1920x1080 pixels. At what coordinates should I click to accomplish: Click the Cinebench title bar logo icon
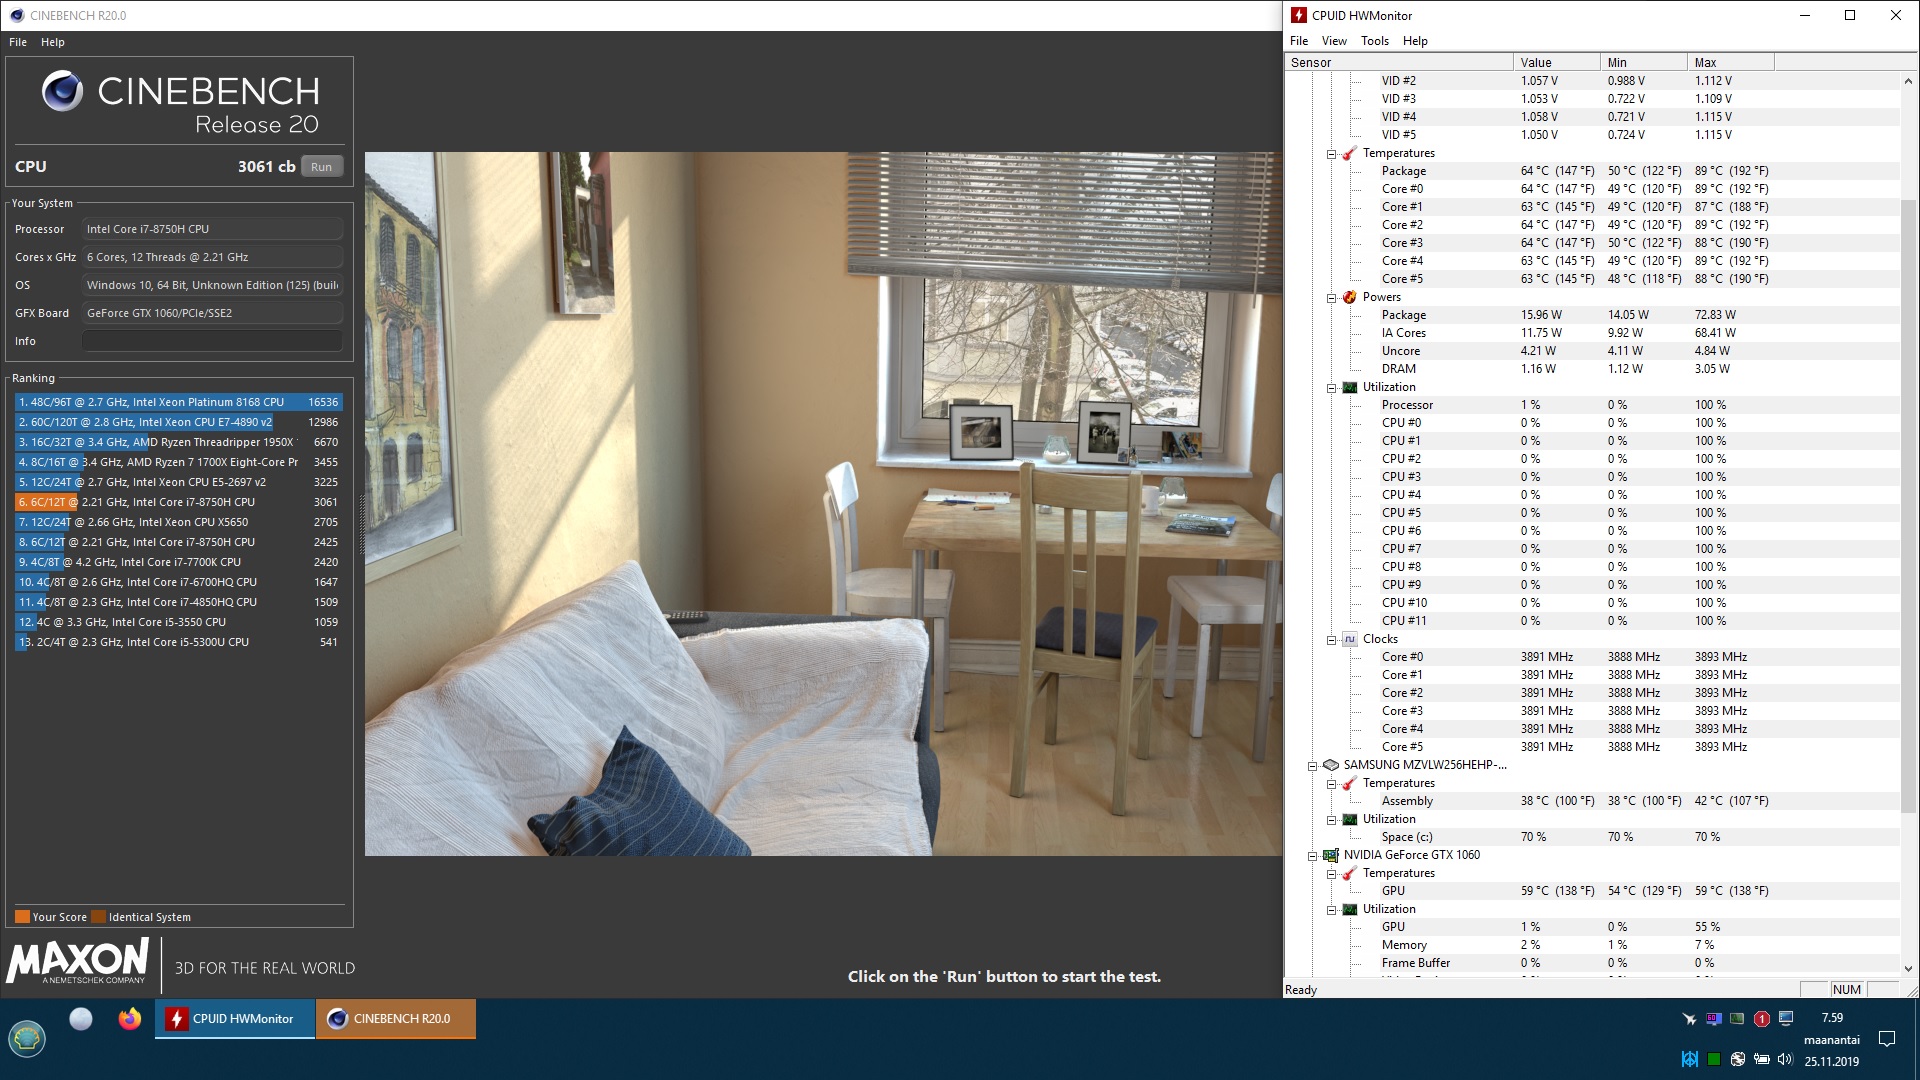pyautogui.click(x=17, y=15)
